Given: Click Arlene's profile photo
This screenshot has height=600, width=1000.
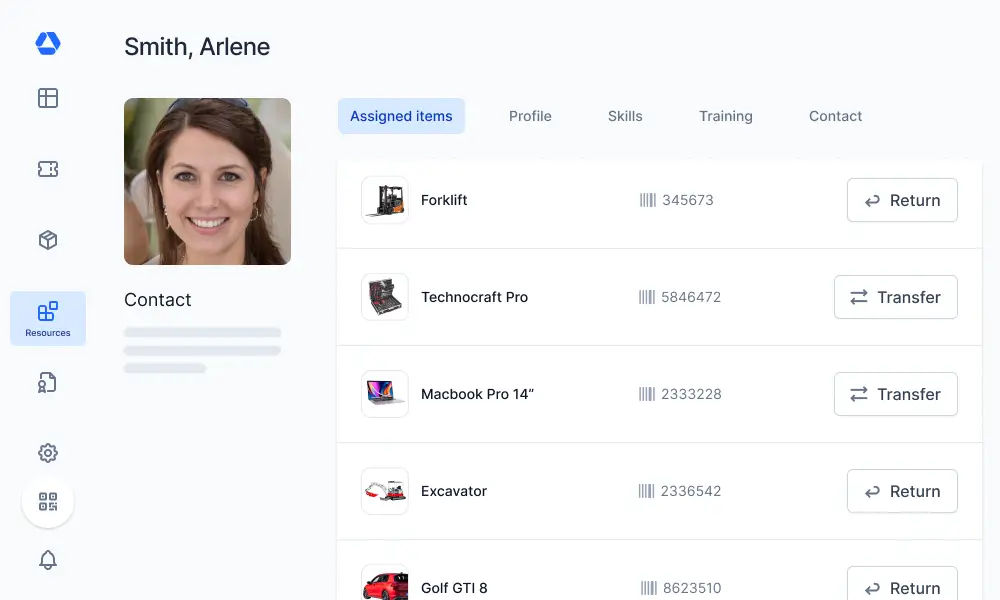Looking at the screenshot, I should [x=207, y=181].
